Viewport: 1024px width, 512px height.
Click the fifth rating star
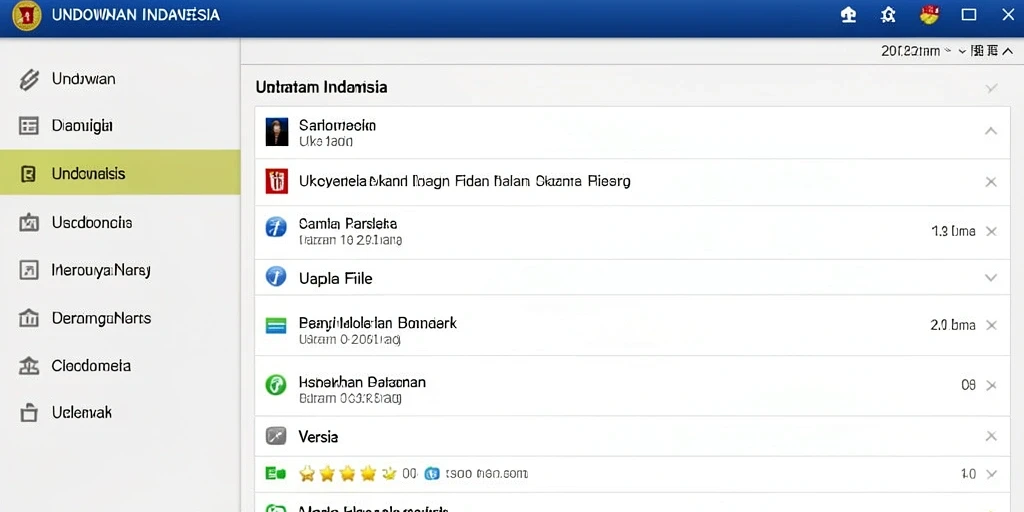pyautogui.click(x=389, y=473)
